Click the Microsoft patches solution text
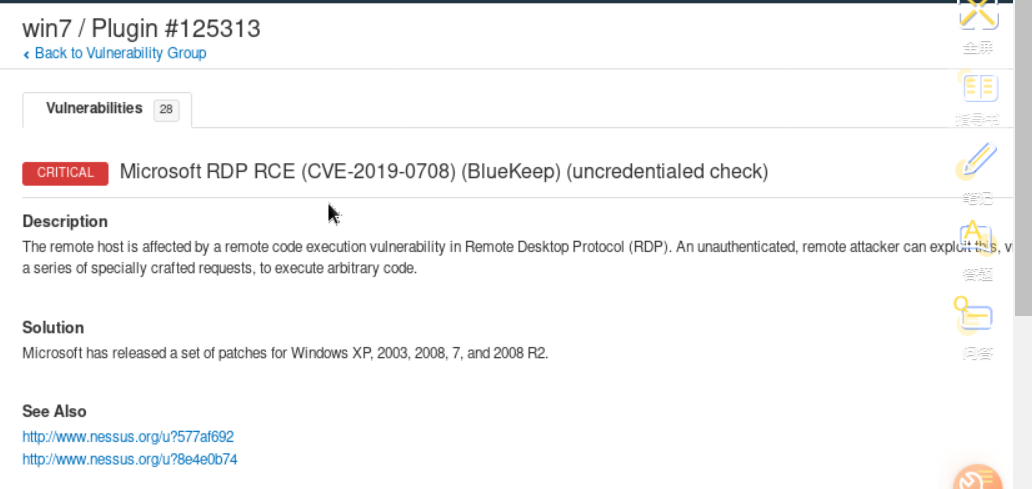The width and height of the screenshot is (1032, 489). tap(285, 353)
